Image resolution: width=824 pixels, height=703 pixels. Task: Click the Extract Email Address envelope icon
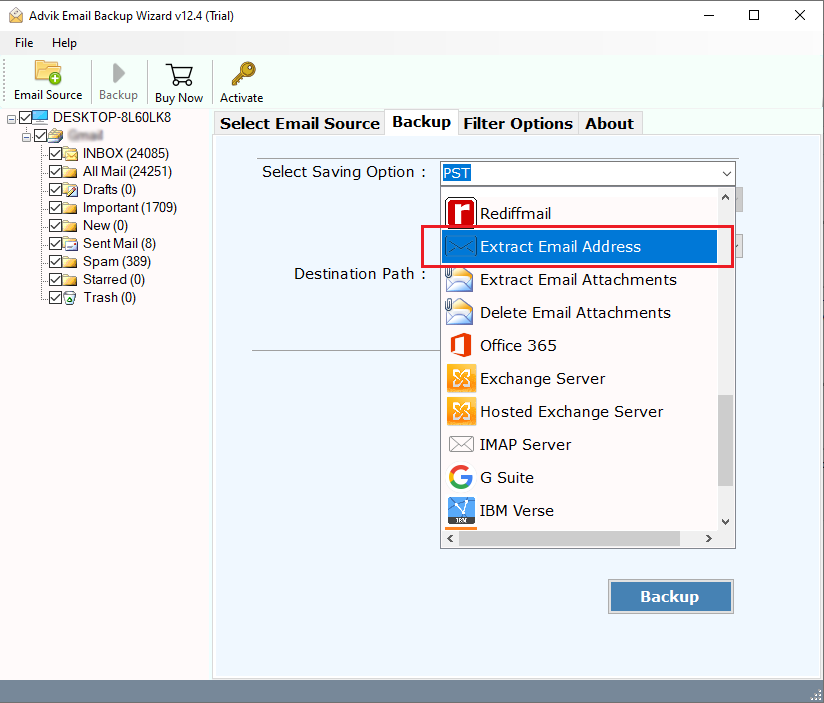(461, 246)
